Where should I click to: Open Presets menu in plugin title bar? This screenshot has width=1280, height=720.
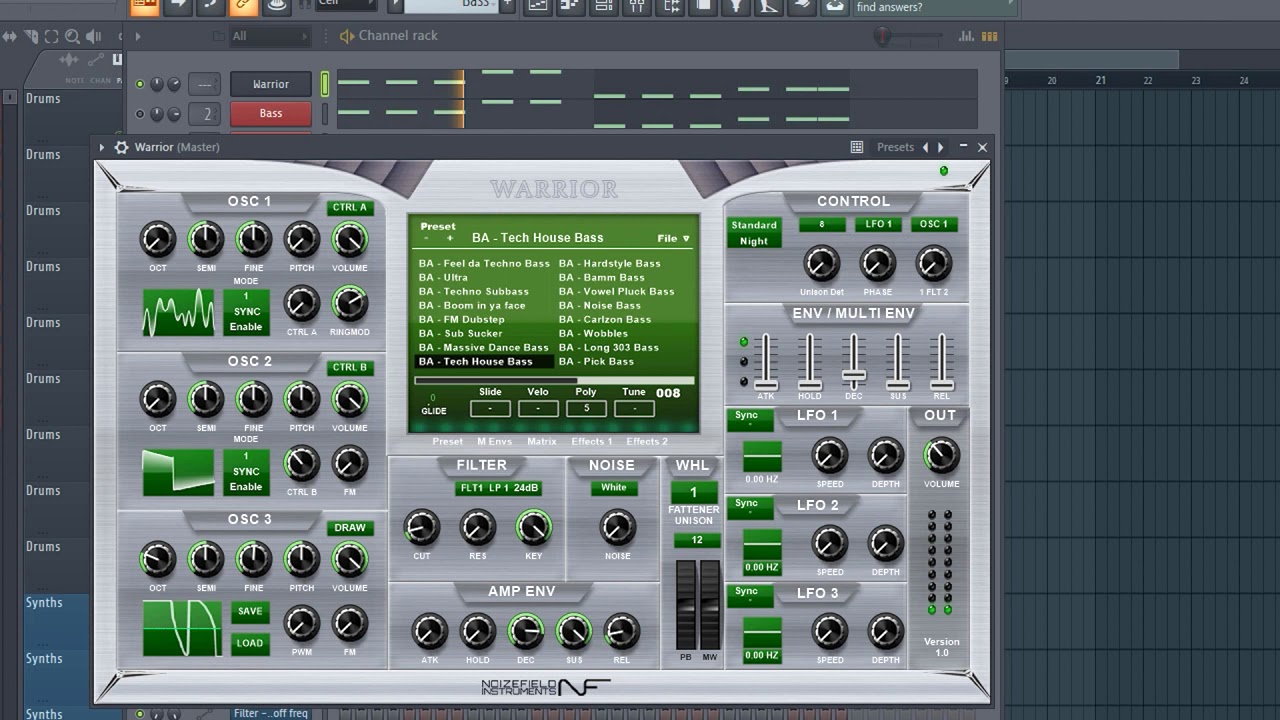[x=895, y=147]
